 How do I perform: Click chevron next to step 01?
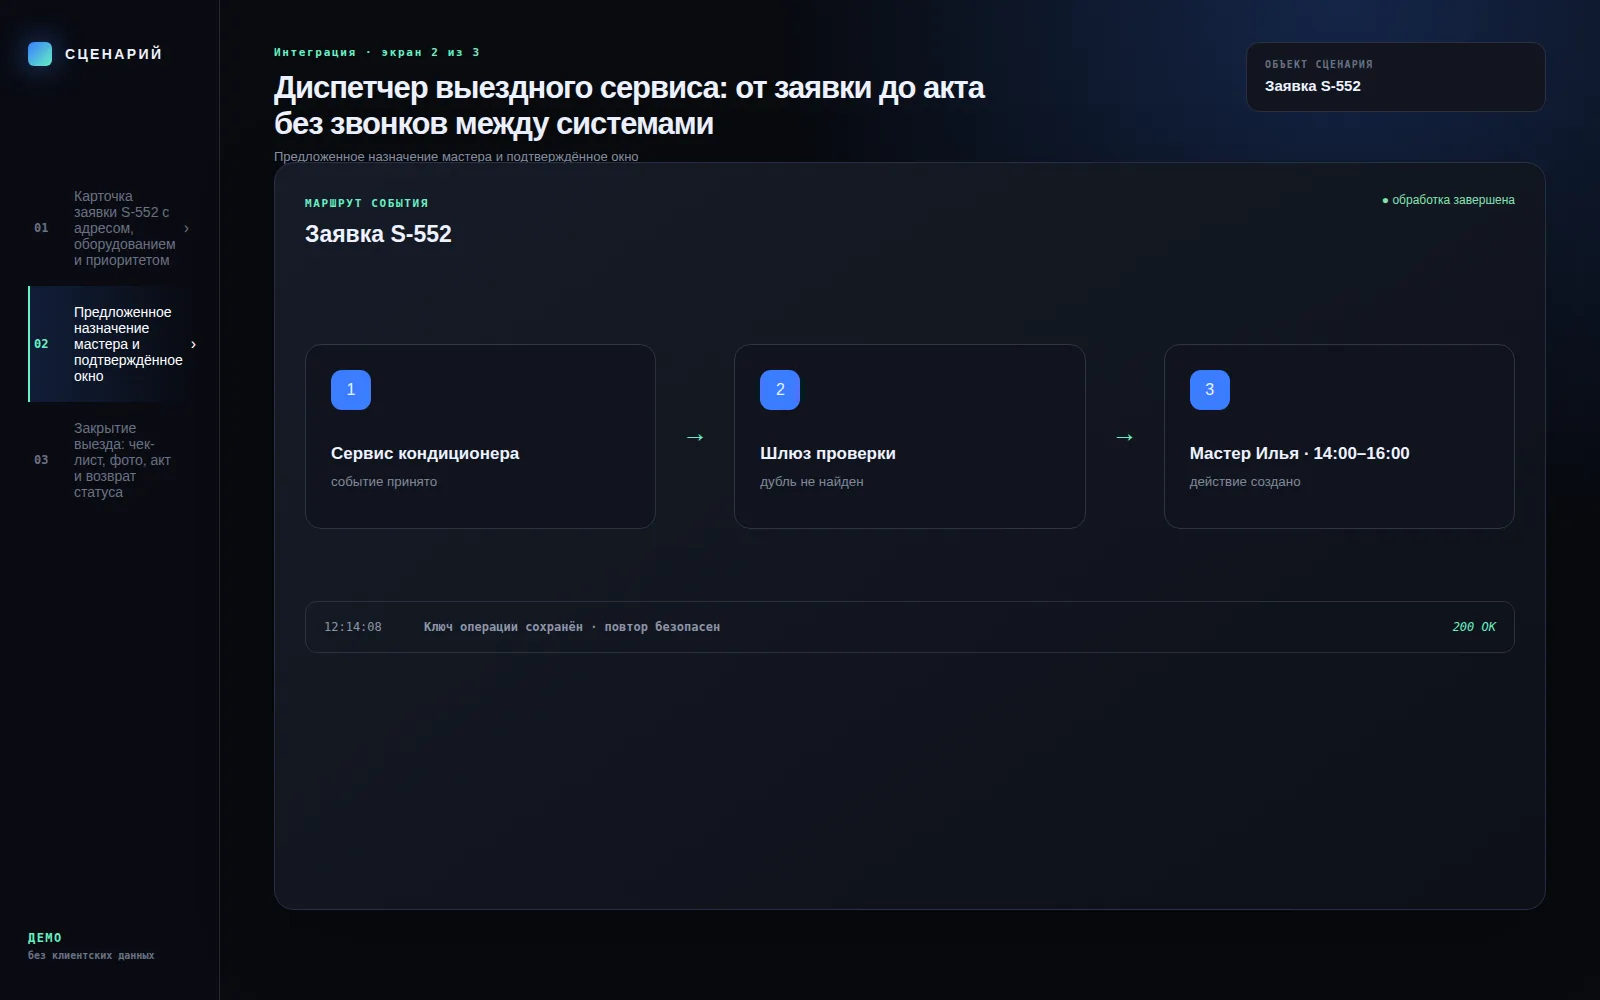pos(186,228)
